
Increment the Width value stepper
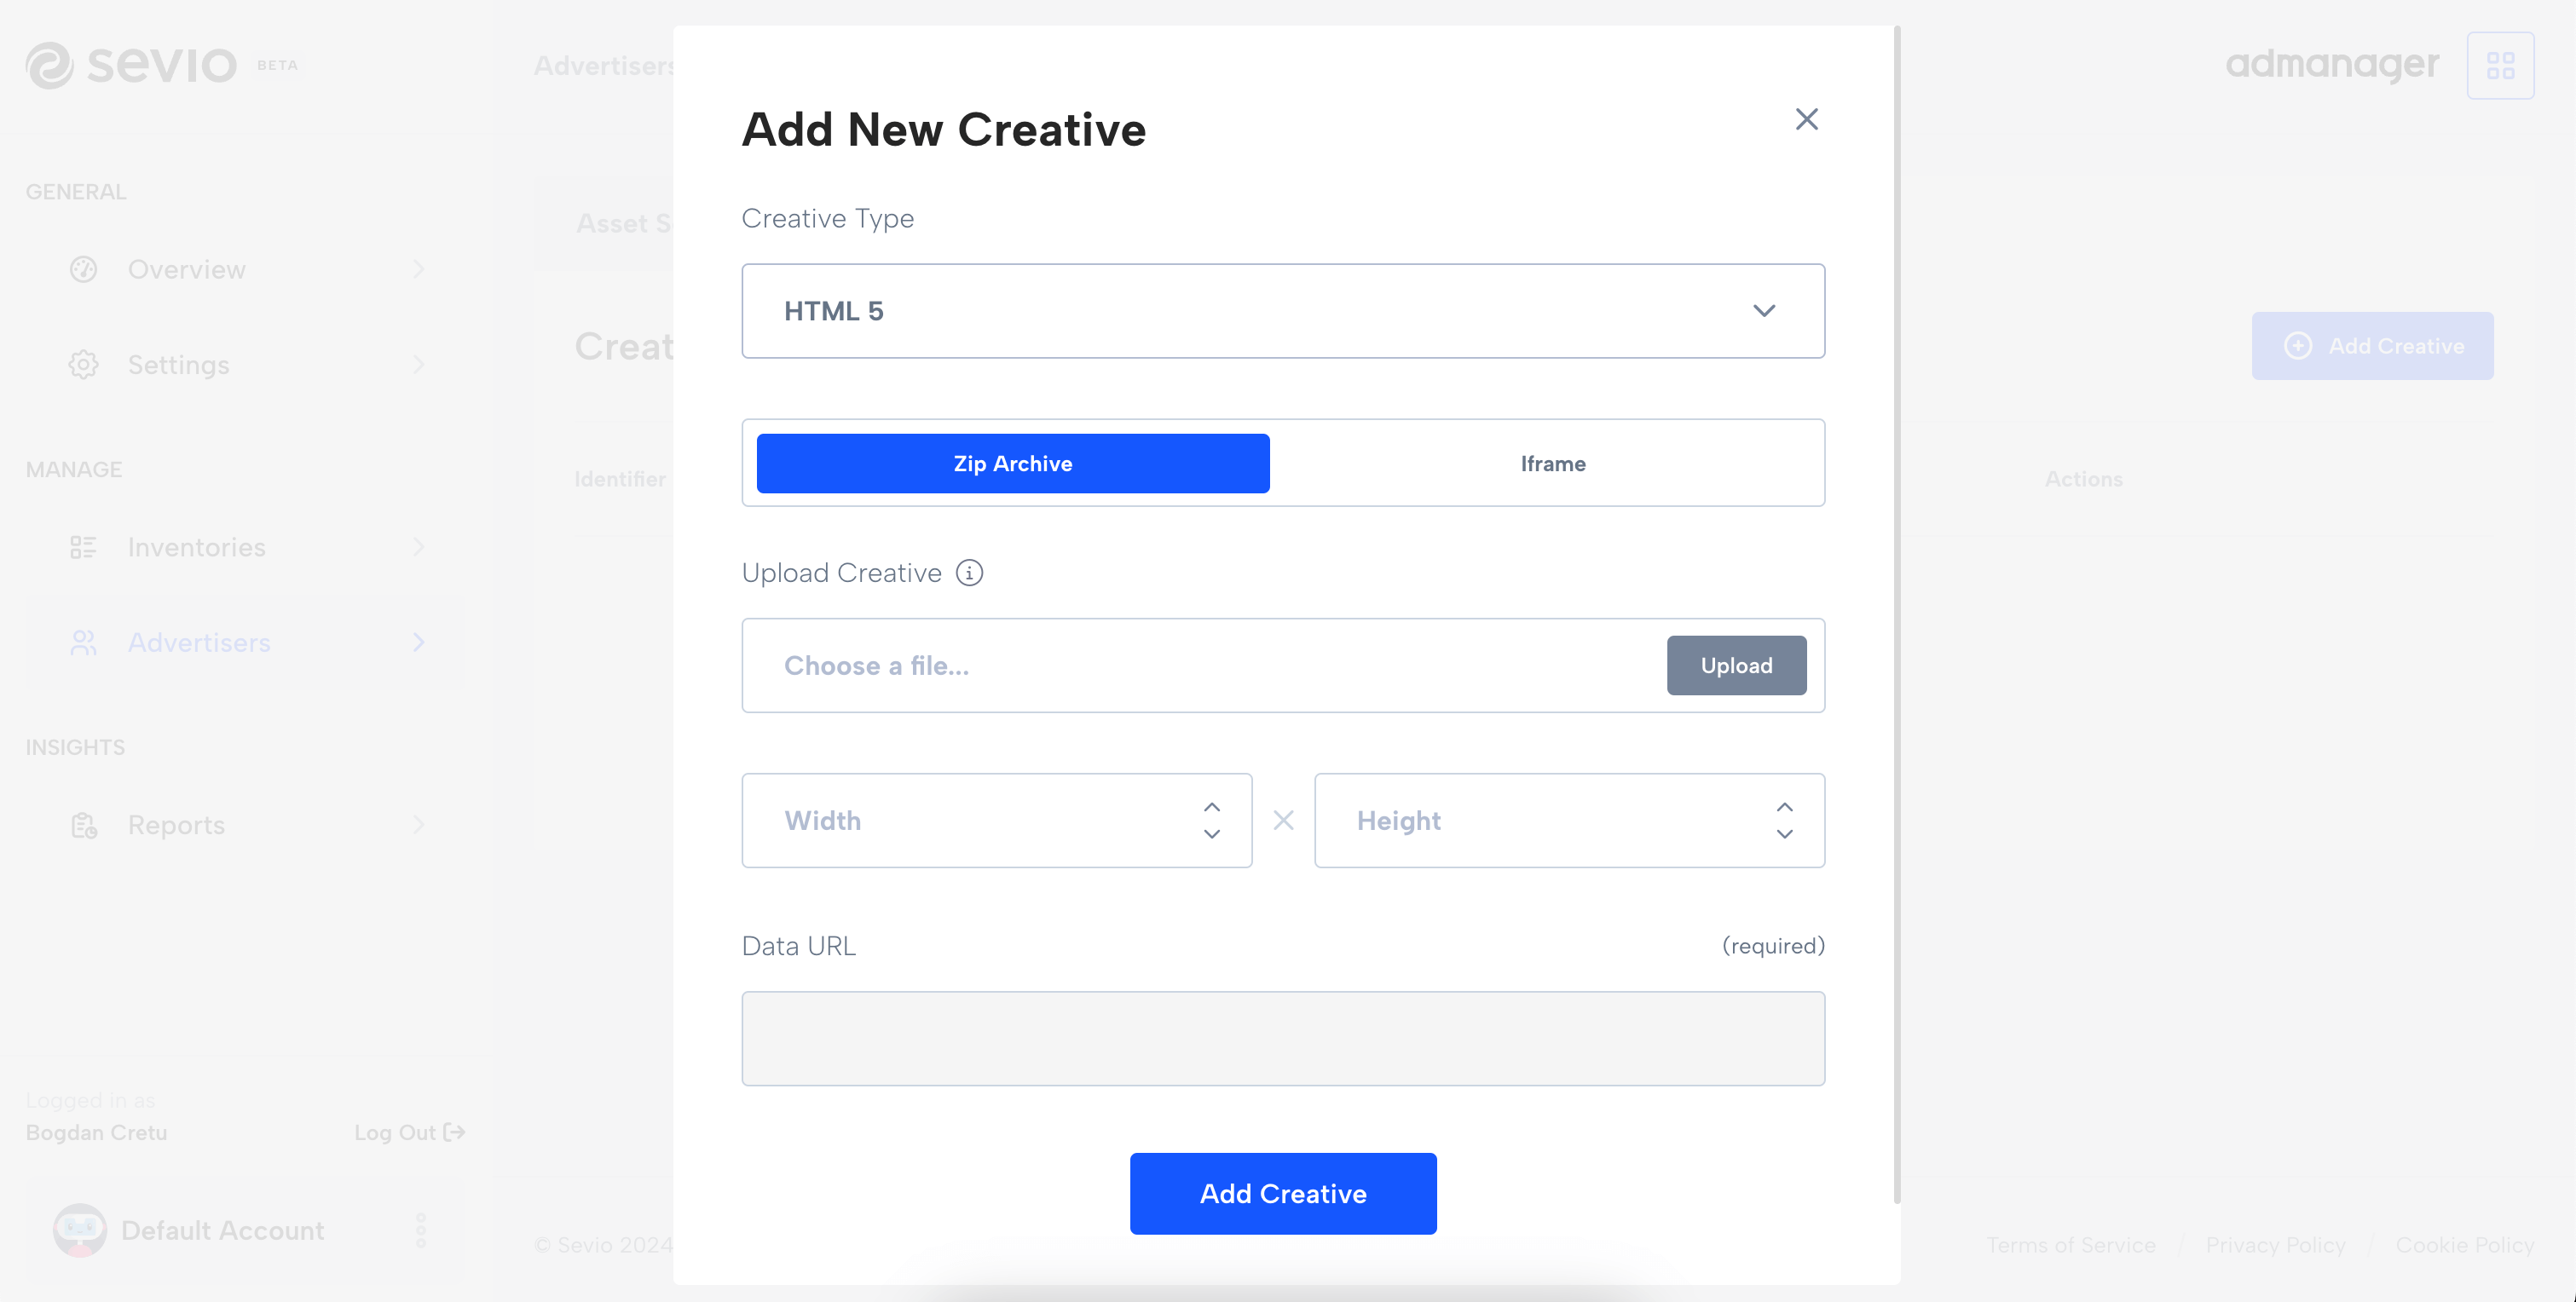click(1211, 806)
